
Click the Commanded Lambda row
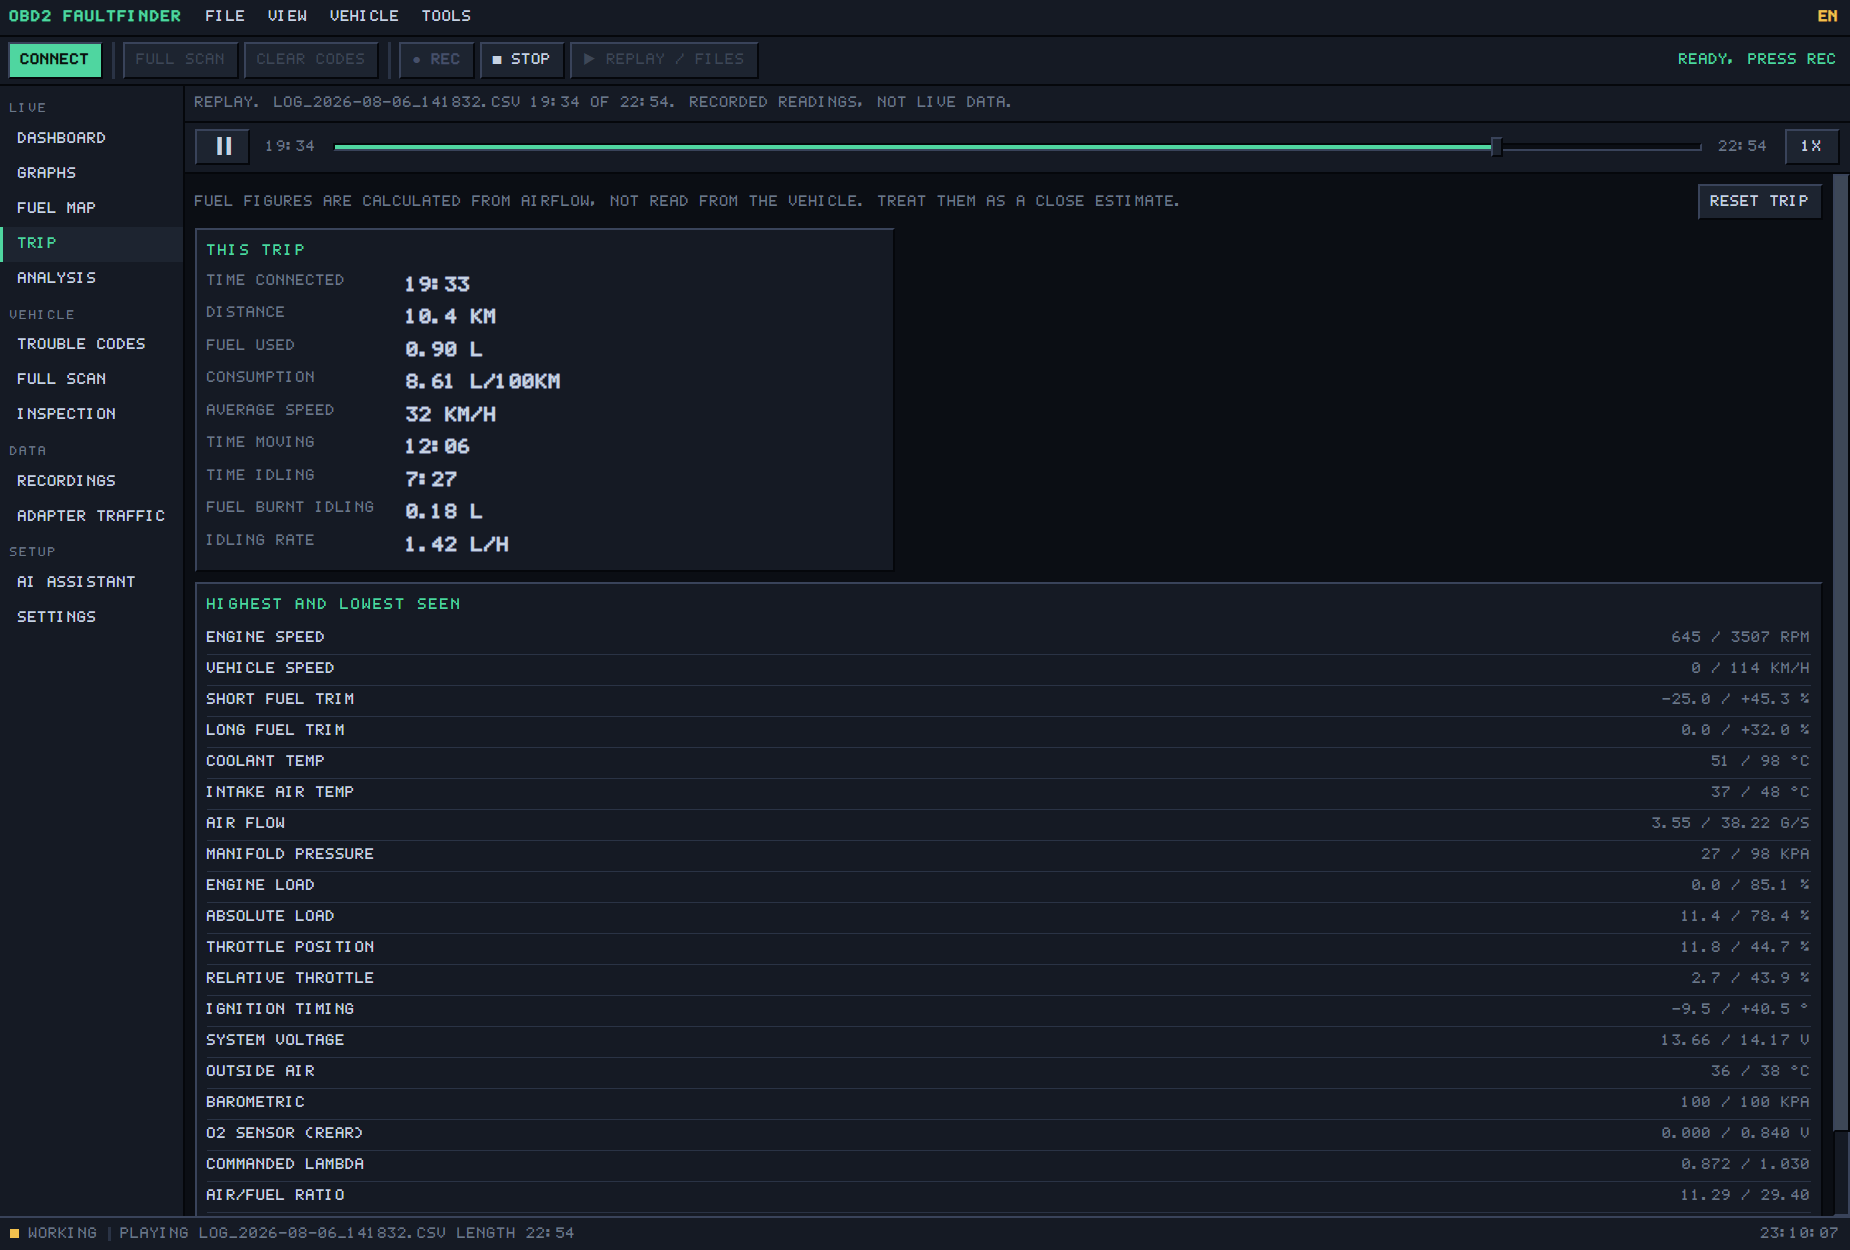tap(1008, 1164)
